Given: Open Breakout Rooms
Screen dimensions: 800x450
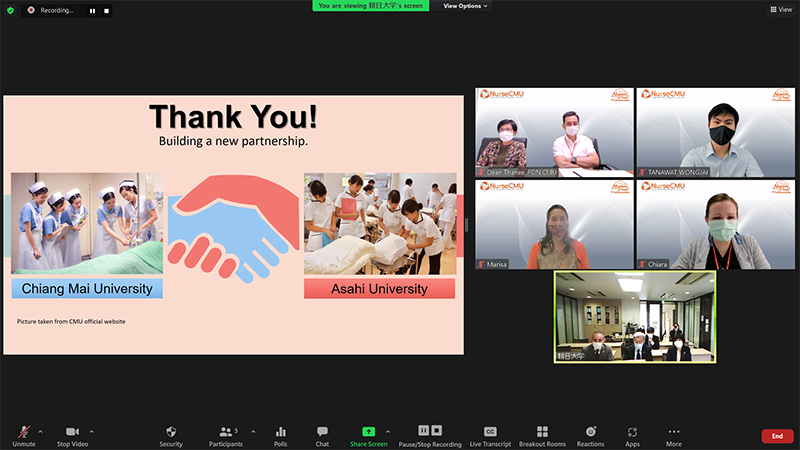Looking at the screenshot, I should coord(542,436).
